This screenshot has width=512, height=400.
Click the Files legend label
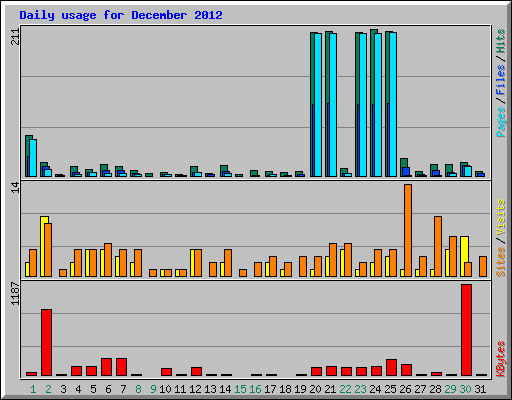click(x=500, y=80)
